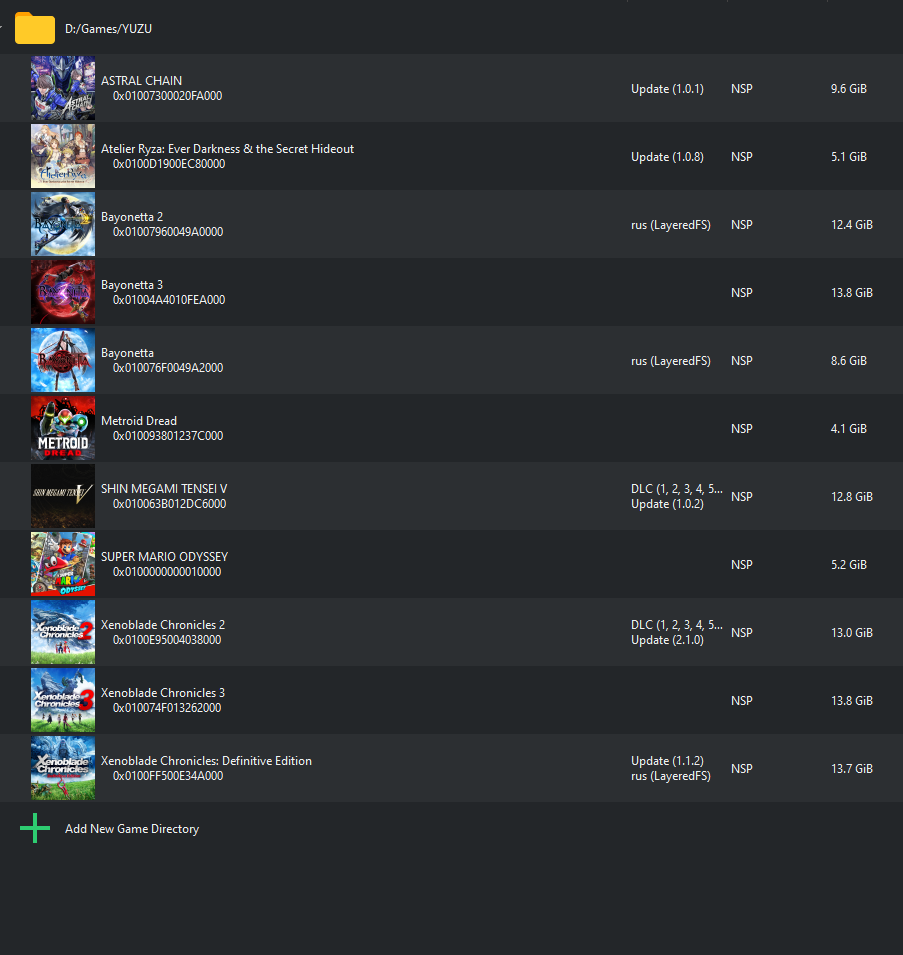Select Xenoblade Chronicles: Definitive Edition title text

pos(206,761)
